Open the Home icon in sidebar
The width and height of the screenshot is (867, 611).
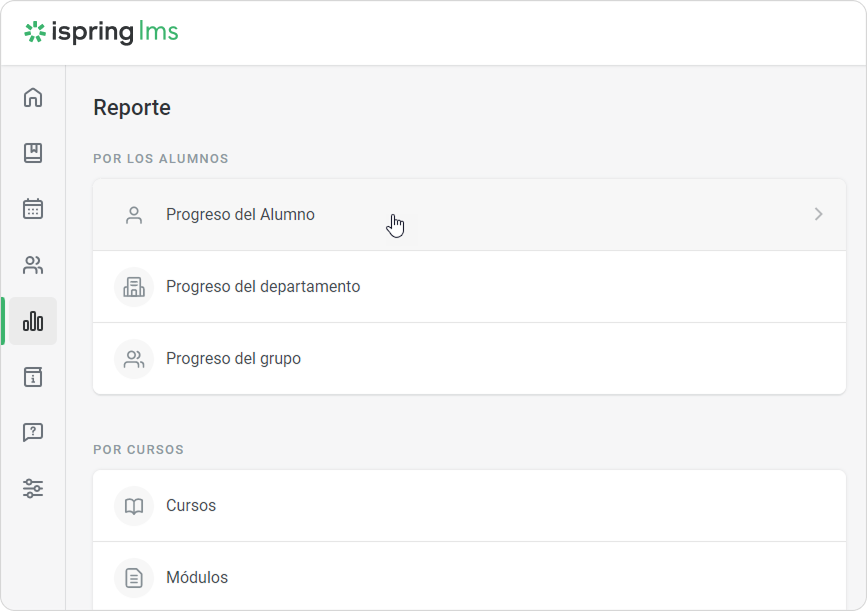pos(33,98)
